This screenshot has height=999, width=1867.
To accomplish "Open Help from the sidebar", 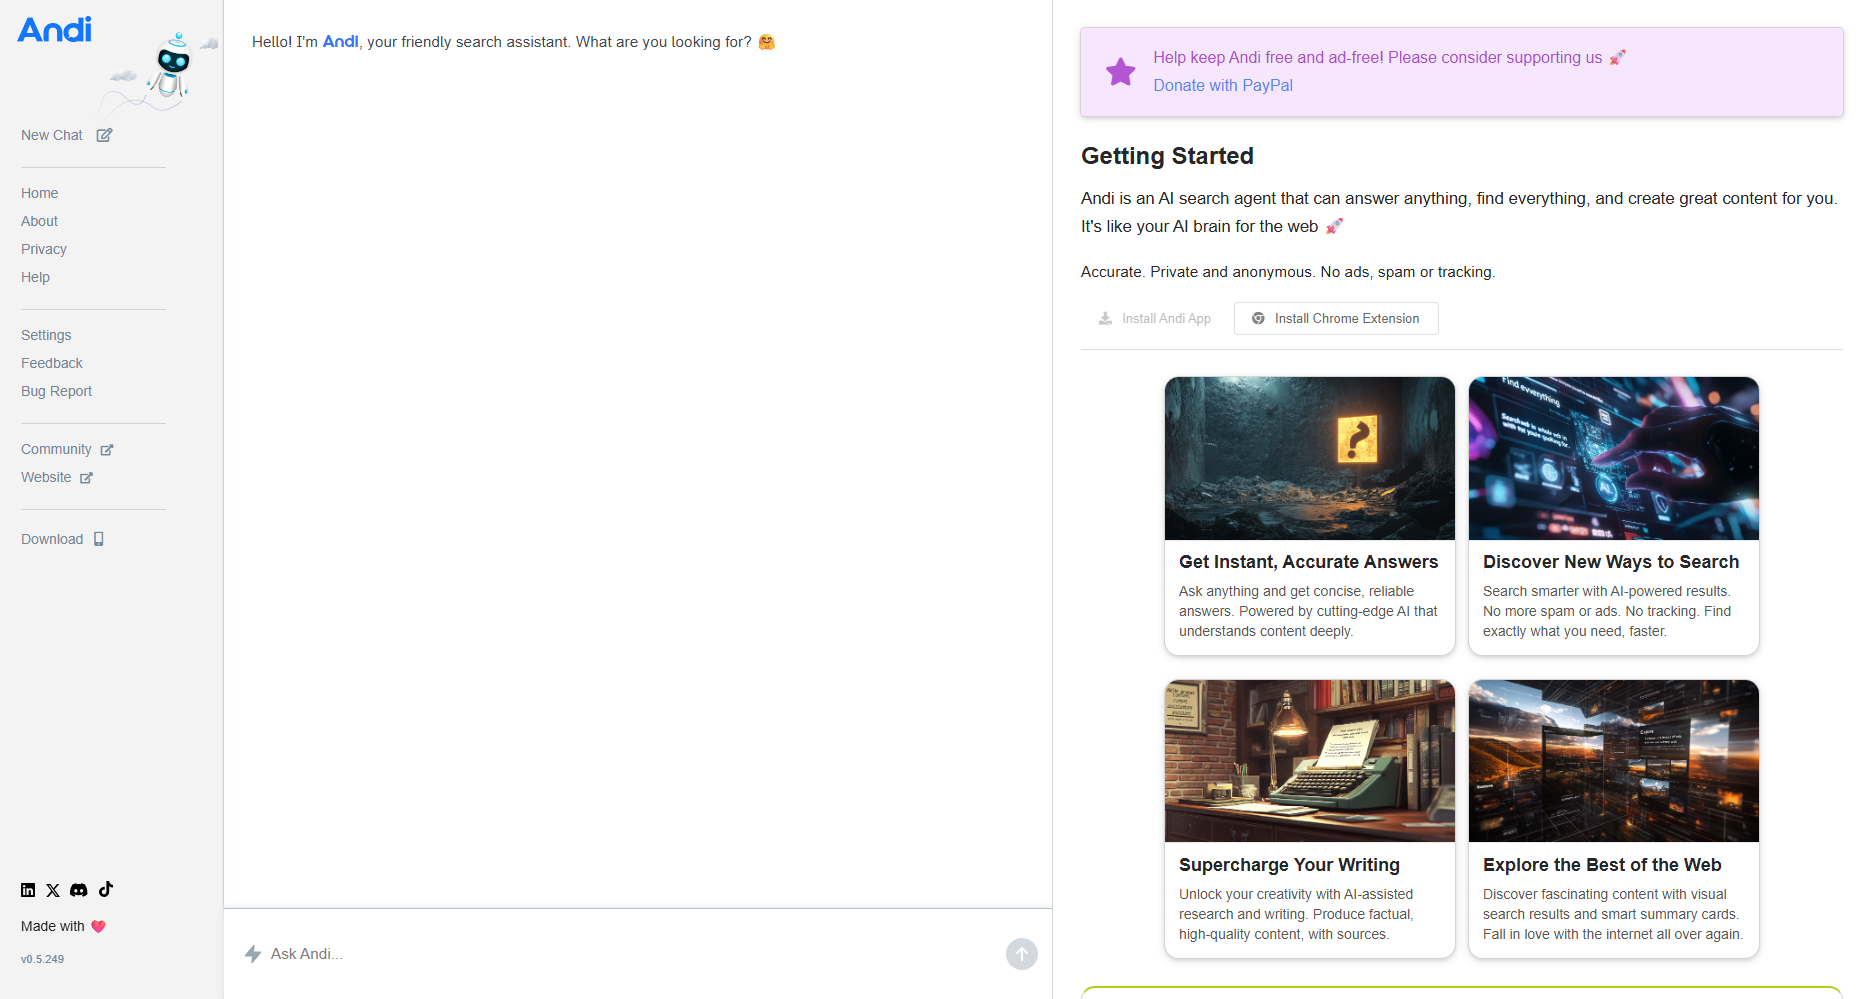I will (x=35, y=277).
